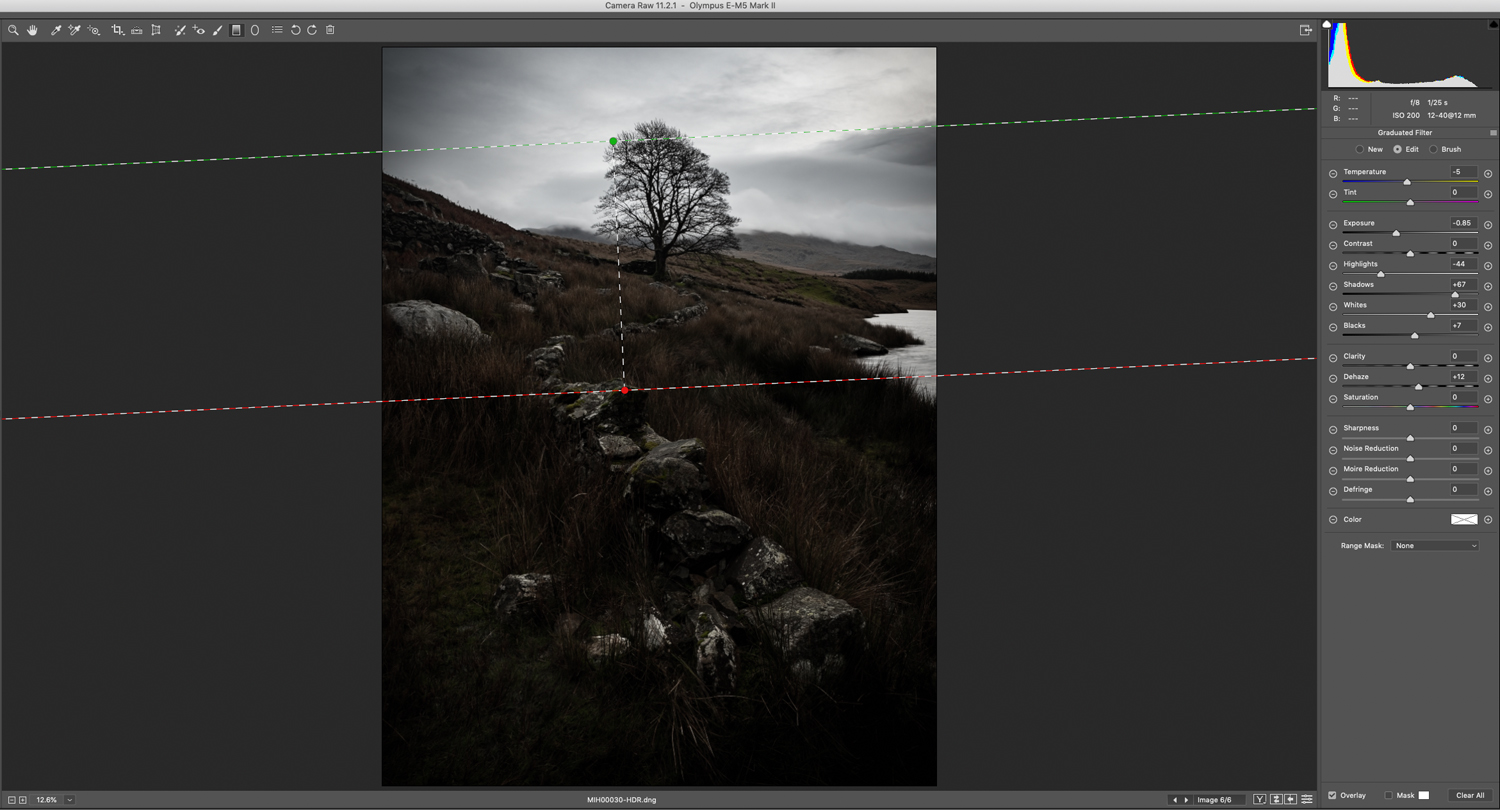1500x810 pixels.
Task: Select the White Balance eyedropper tool
Action: (56, 30)
